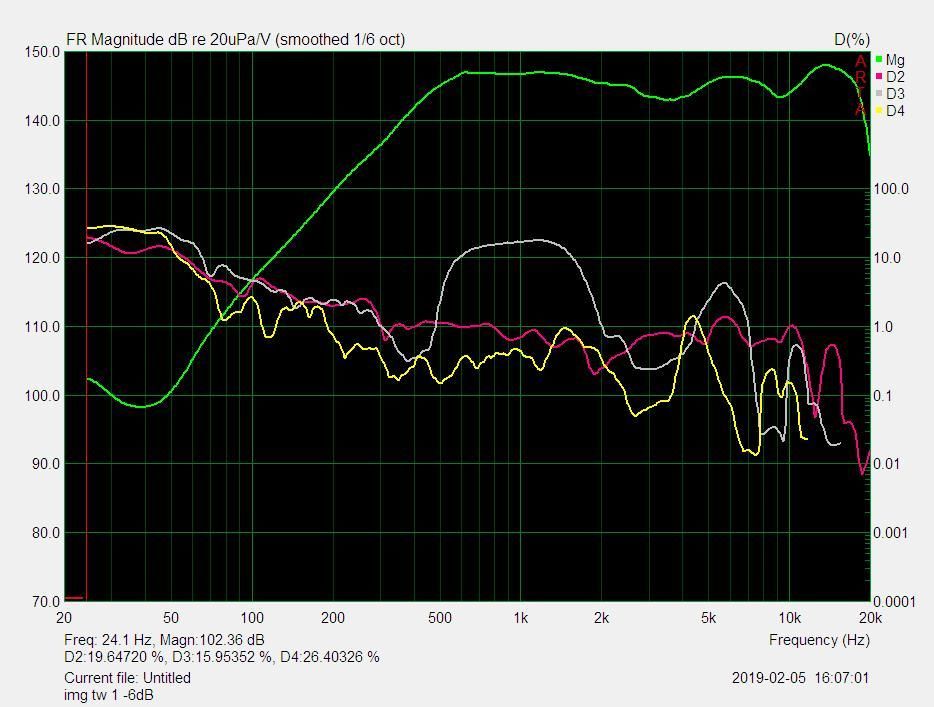Click the '110.0' left axis value
This screenshot has width=934, height=707.
point(42,327)
